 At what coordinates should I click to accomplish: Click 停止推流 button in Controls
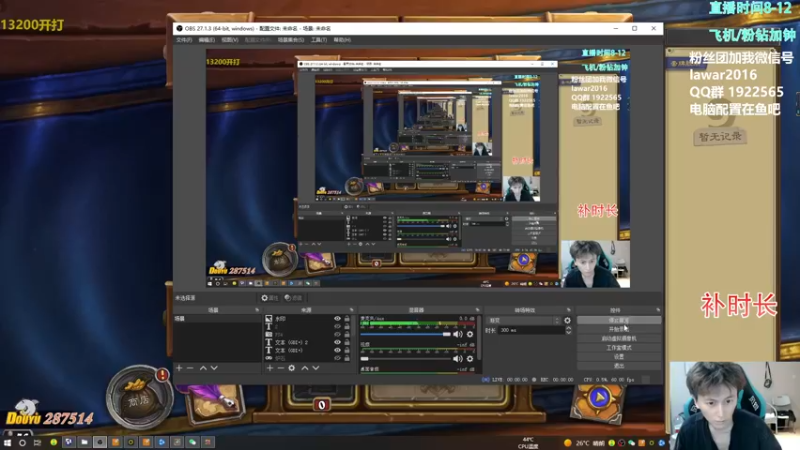click(x=619, y=320)
